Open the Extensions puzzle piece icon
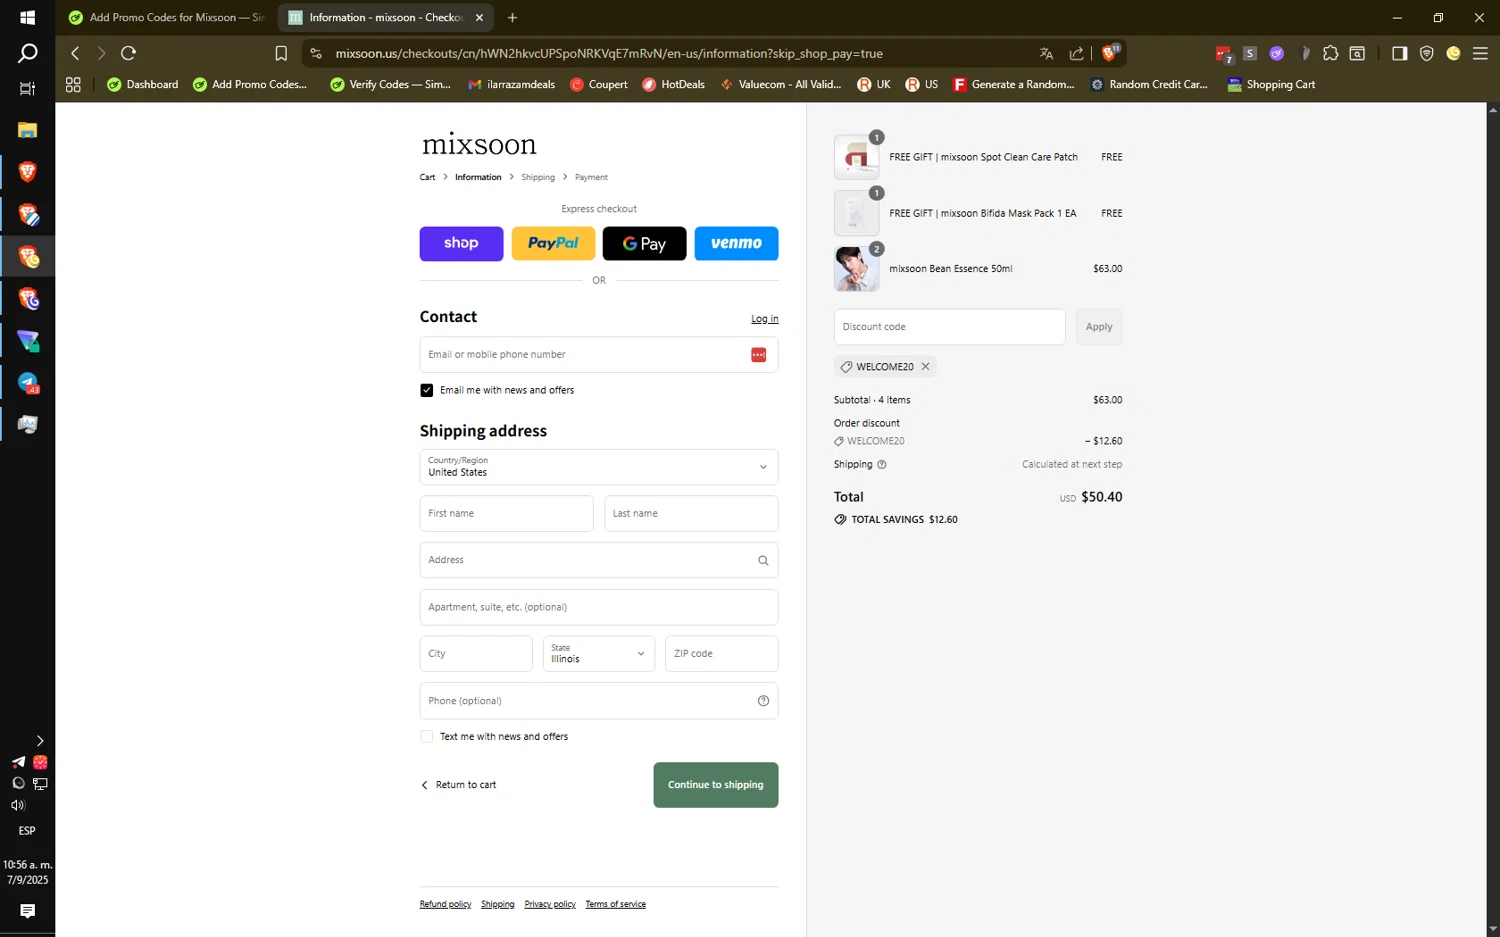The width and height of the screenshot is (1500, 937). pyautogui.click(x=1330, y=53)
